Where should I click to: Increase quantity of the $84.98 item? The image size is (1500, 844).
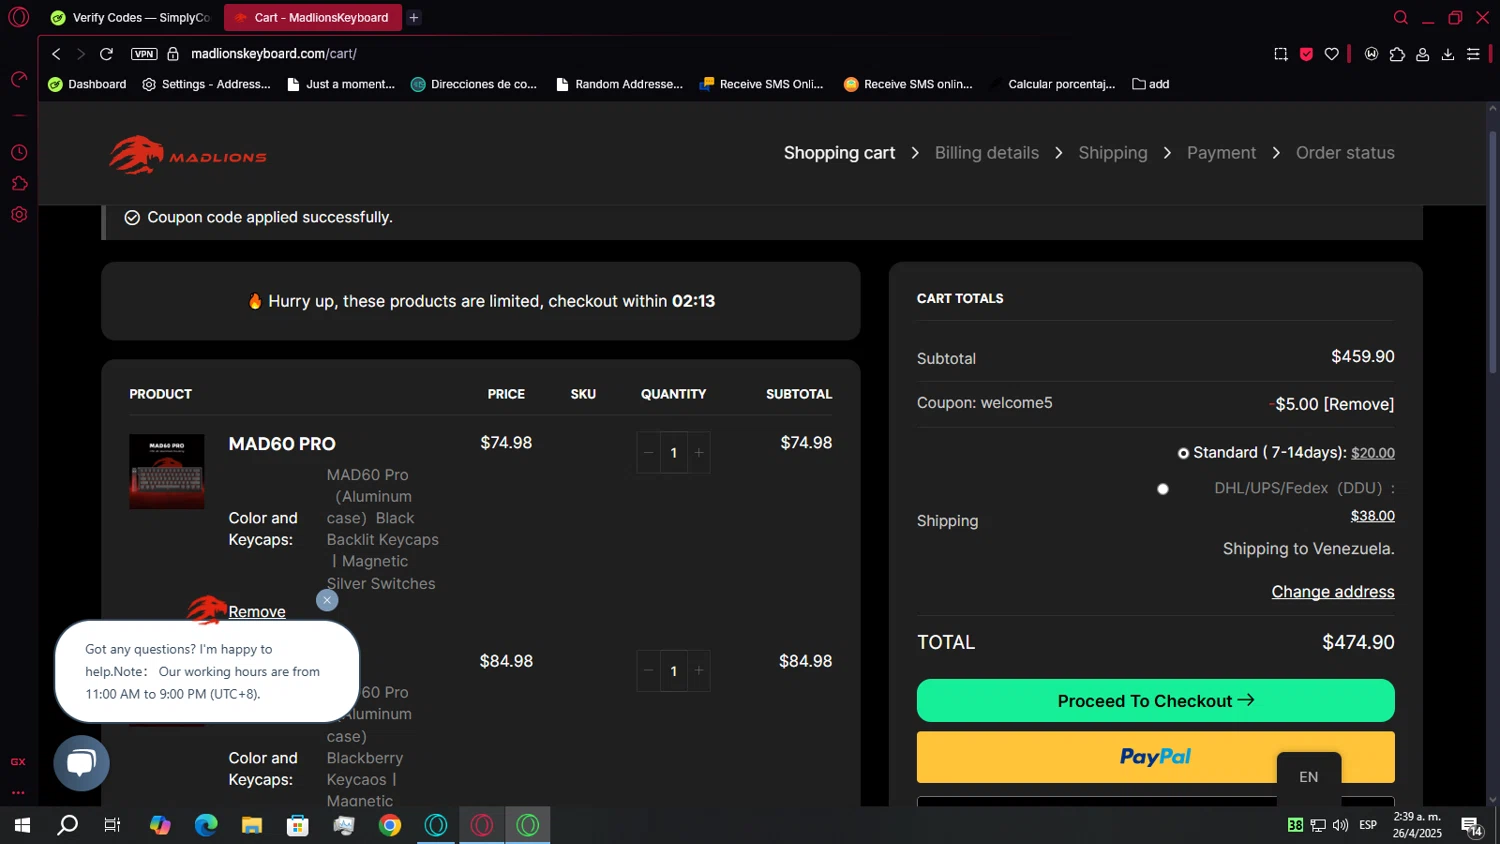[699, 671]
